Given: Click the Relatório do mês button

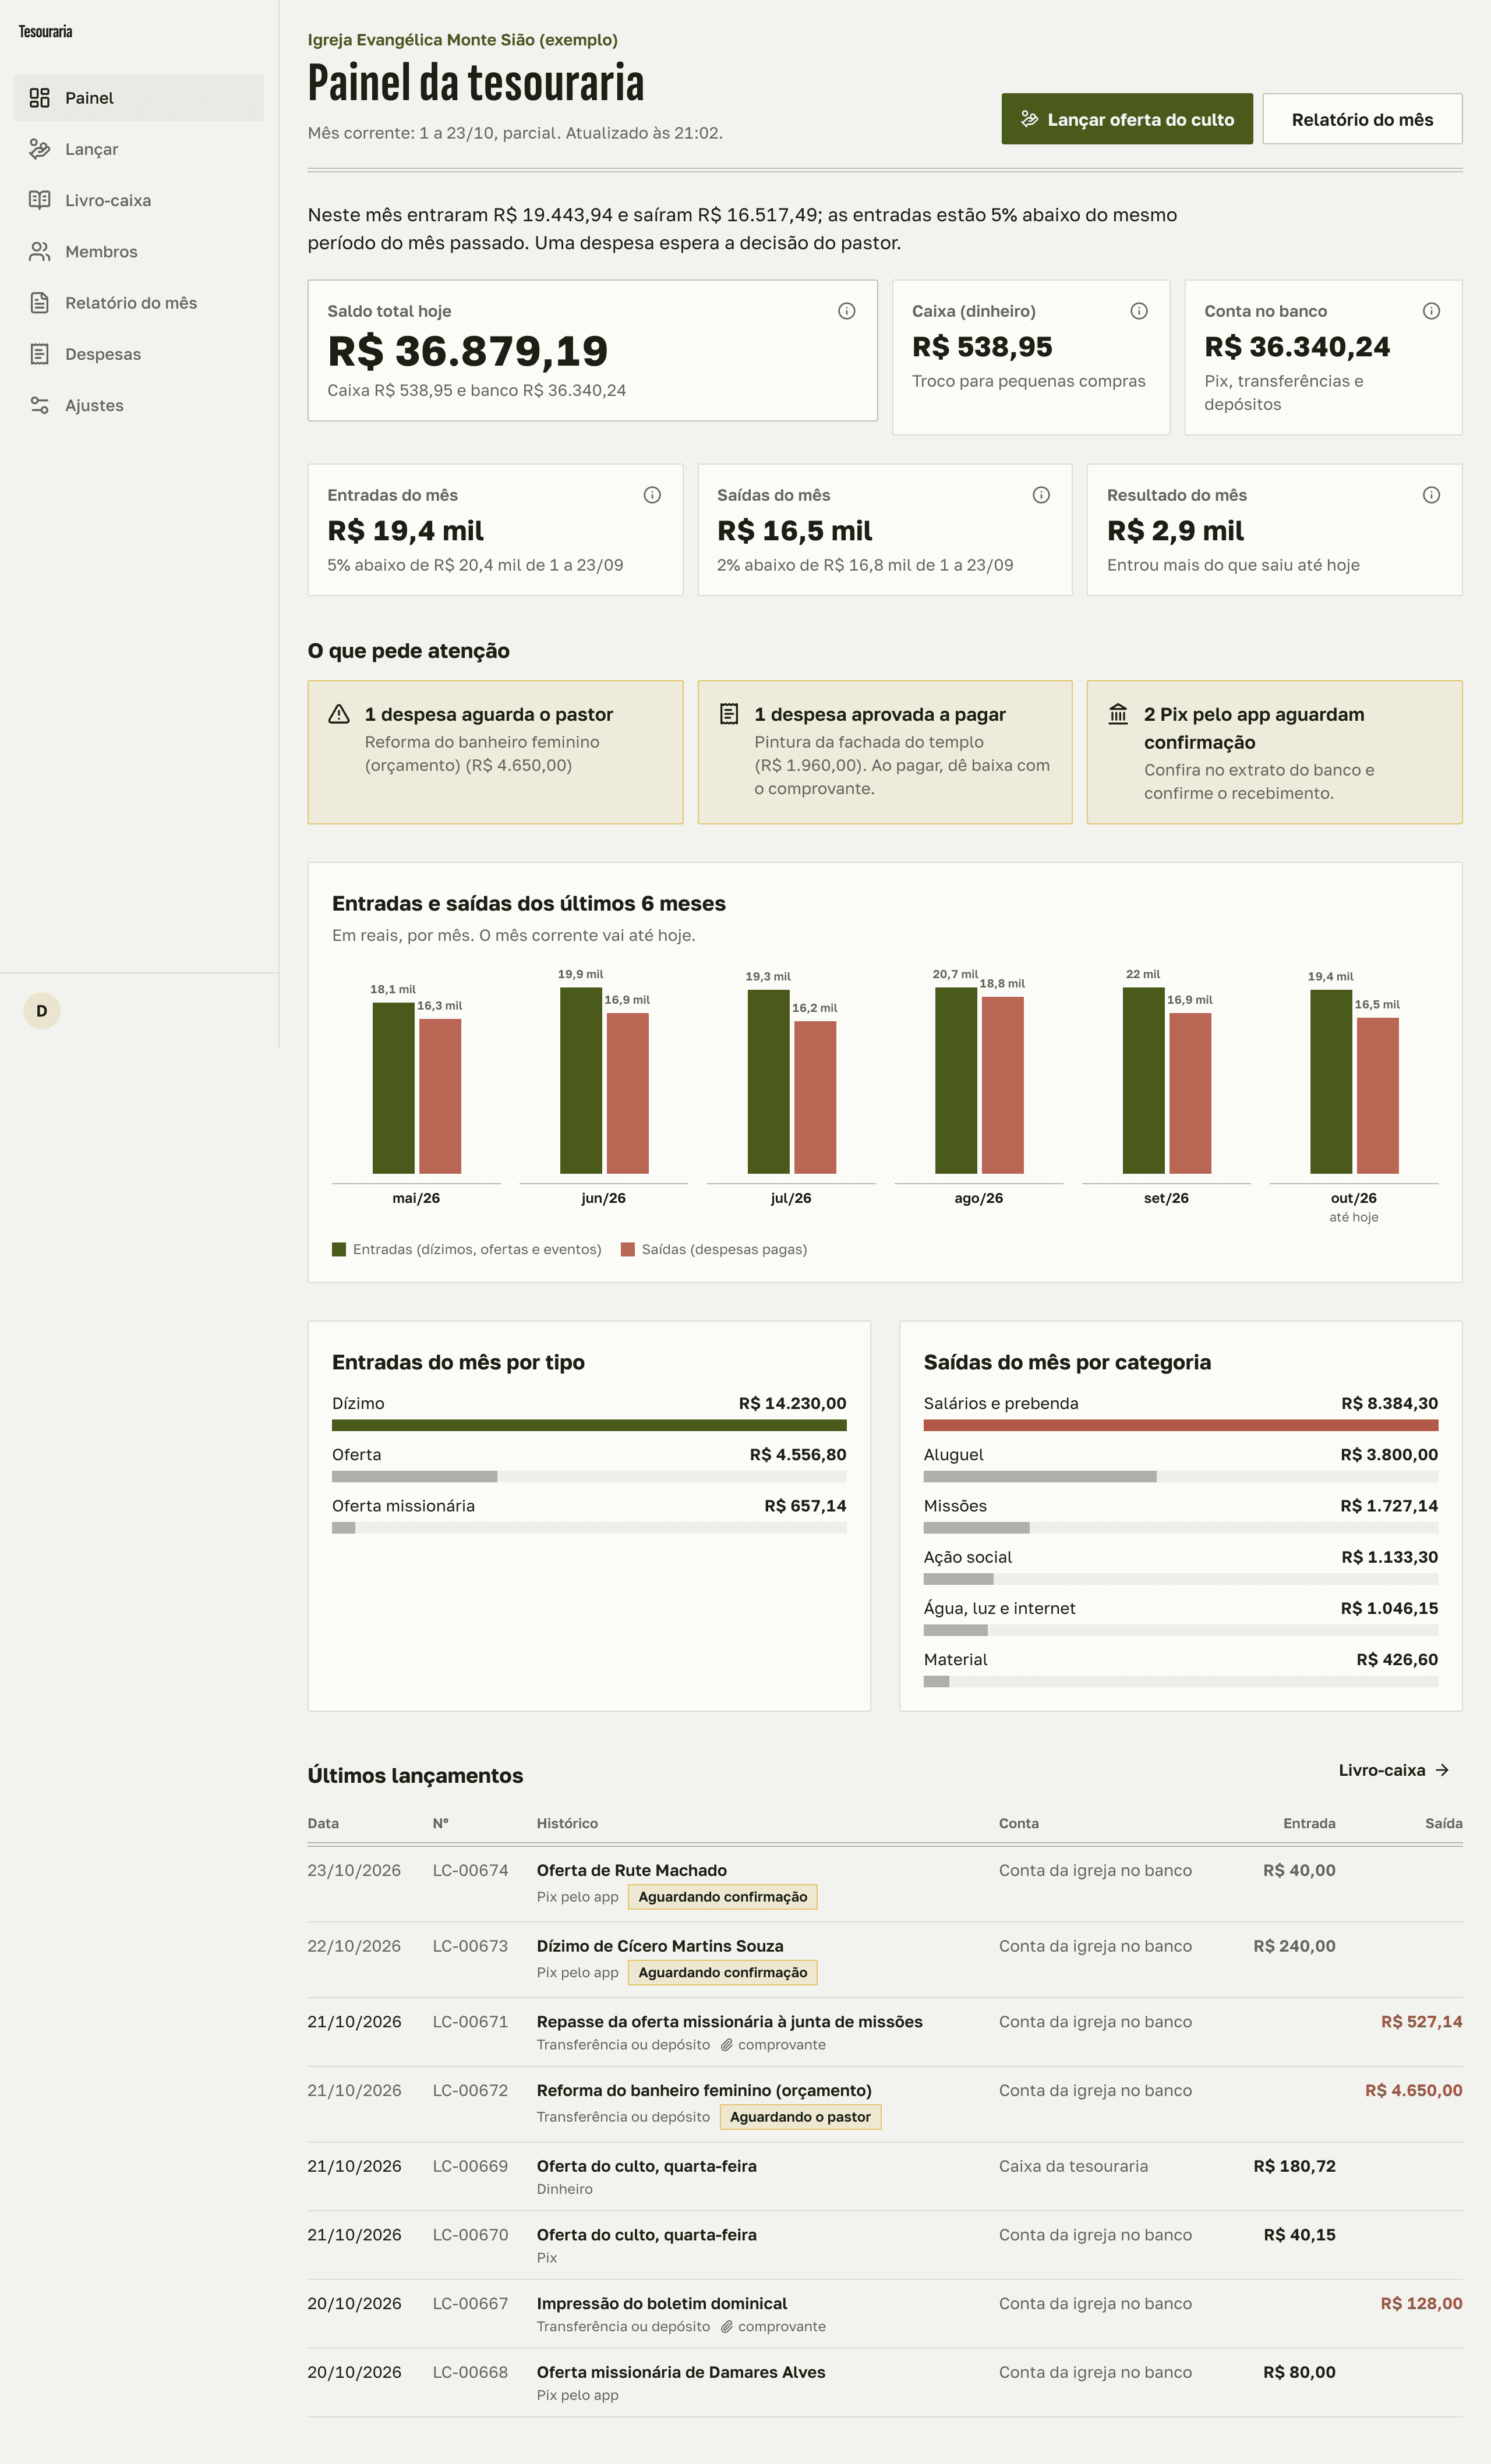Looking at the screenshot, I should (x=1362, y=119).
